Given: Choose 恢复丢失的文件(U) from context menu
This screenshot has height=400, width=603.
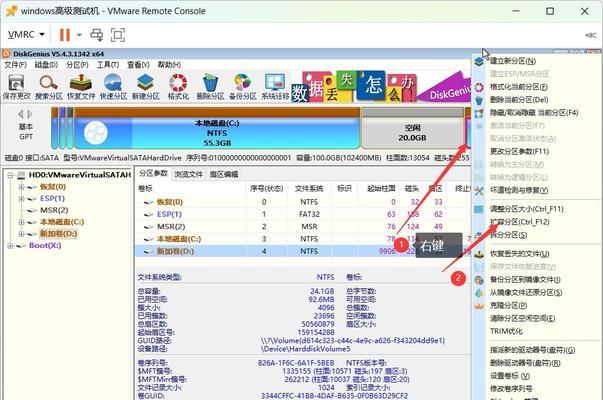Looking at the screenshot, I should point(520,254).
